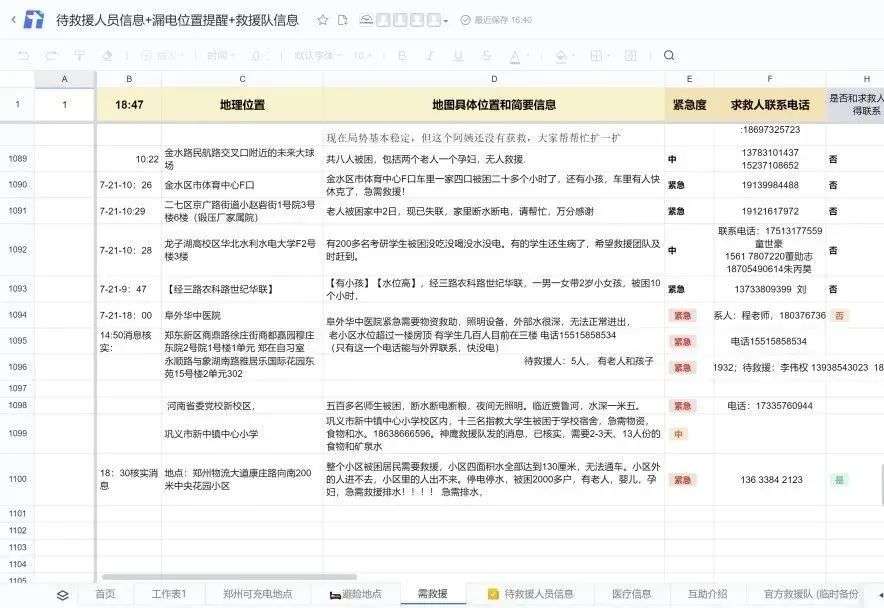
Task: Open the 避险地点 sheet tab
Action: pos(356,594)
